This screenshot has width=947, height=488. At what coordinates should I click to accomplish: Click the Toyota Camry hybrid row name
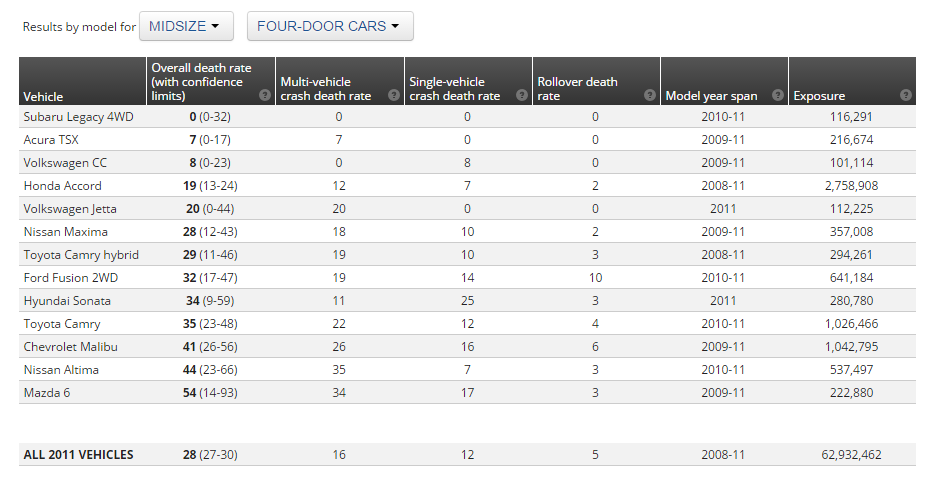pos(81,255)
